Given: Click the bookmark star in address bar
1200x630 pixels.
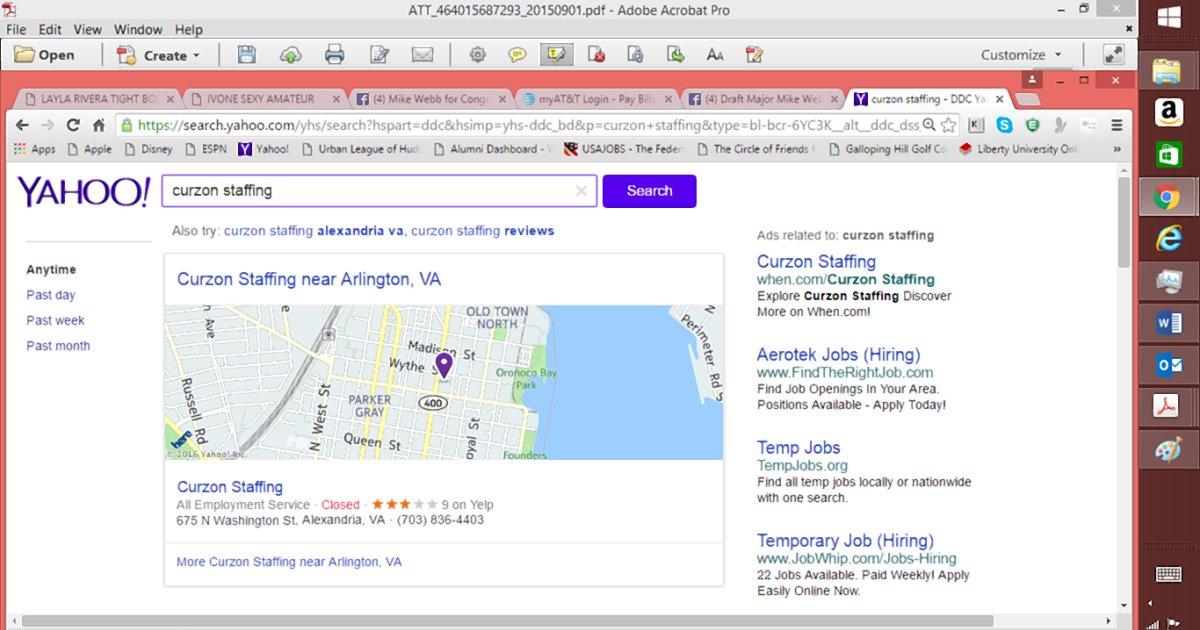Looking at the screenshot, I should coord(949,125).
